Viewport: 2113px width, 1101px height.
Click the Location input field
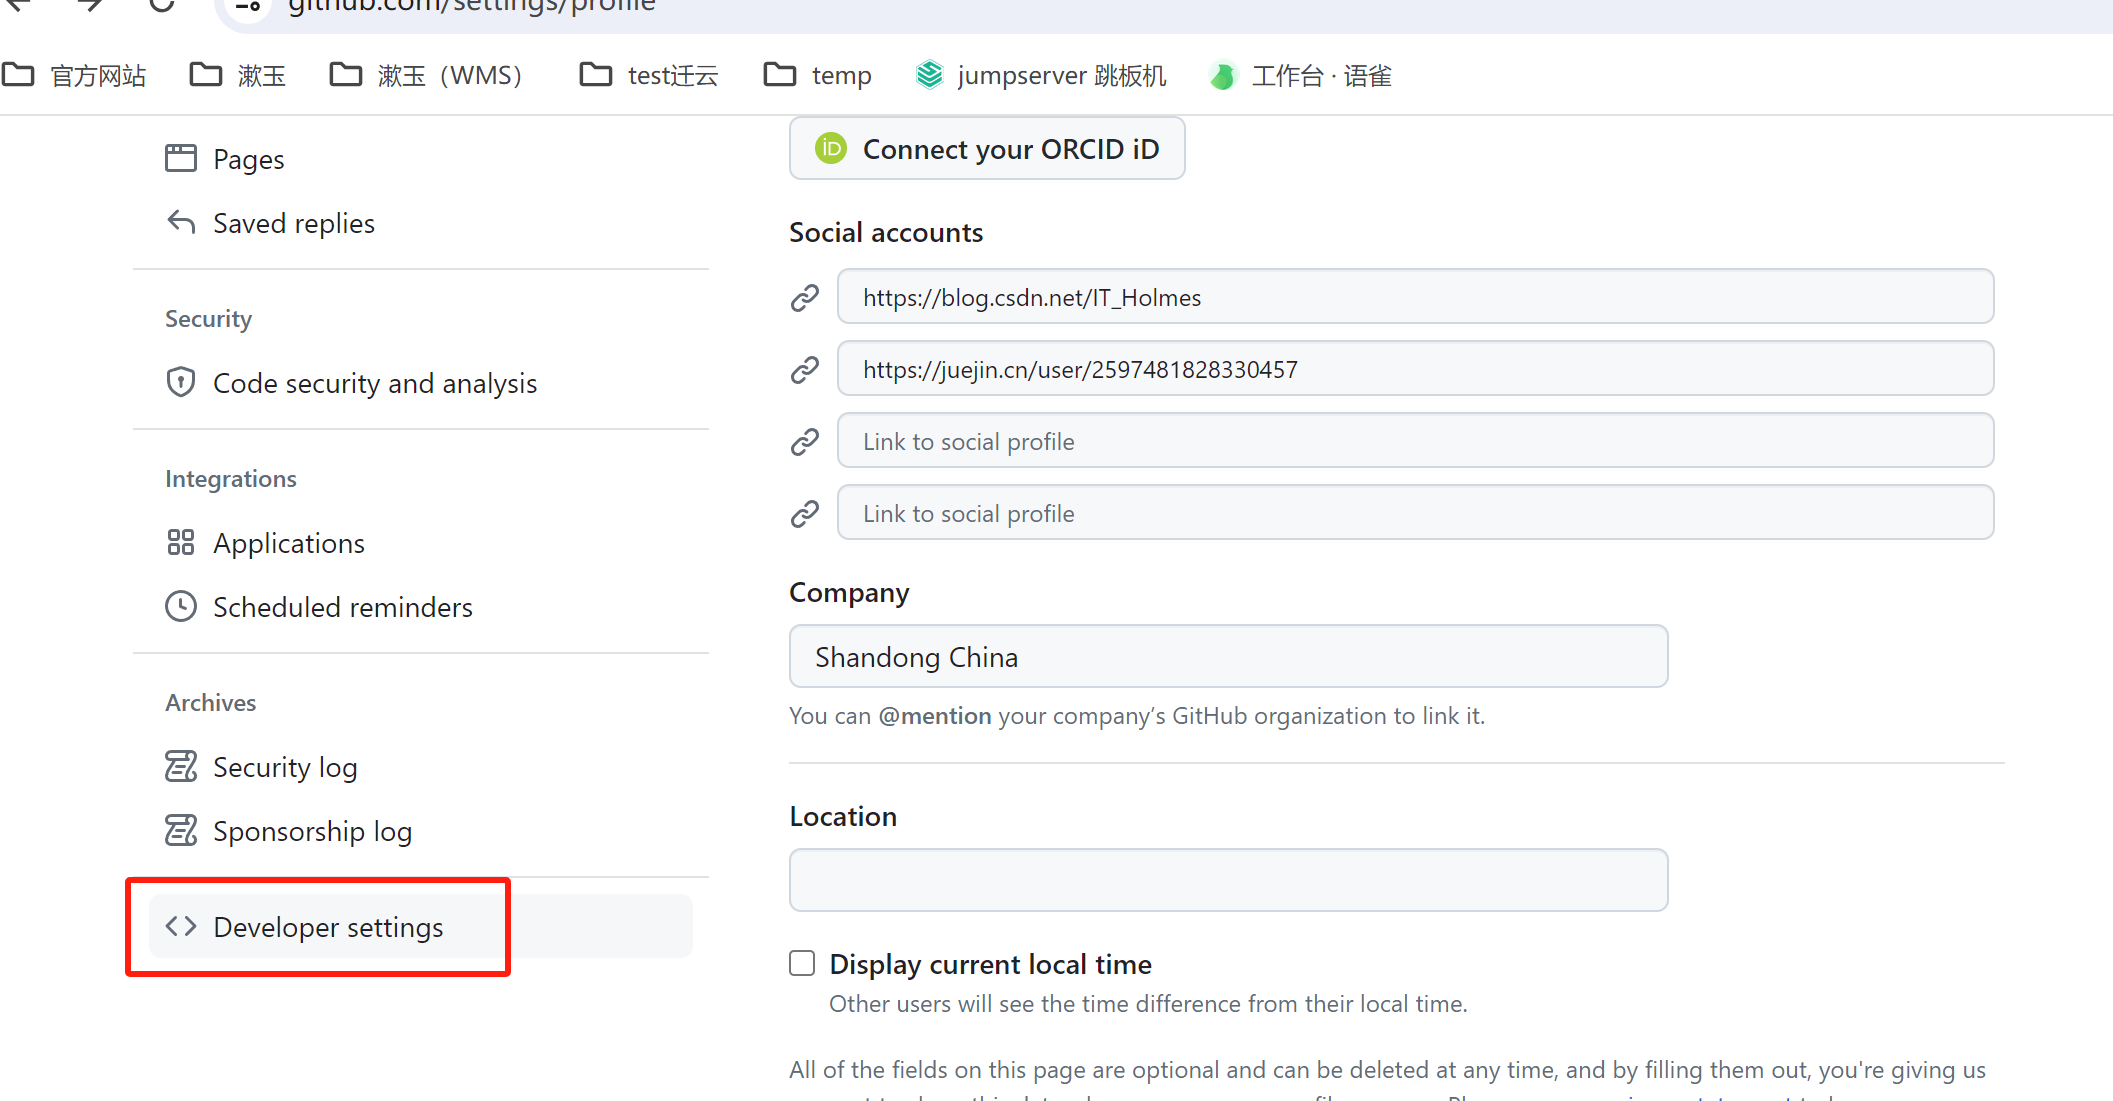pyautogui.click(x=1228, y=880)
